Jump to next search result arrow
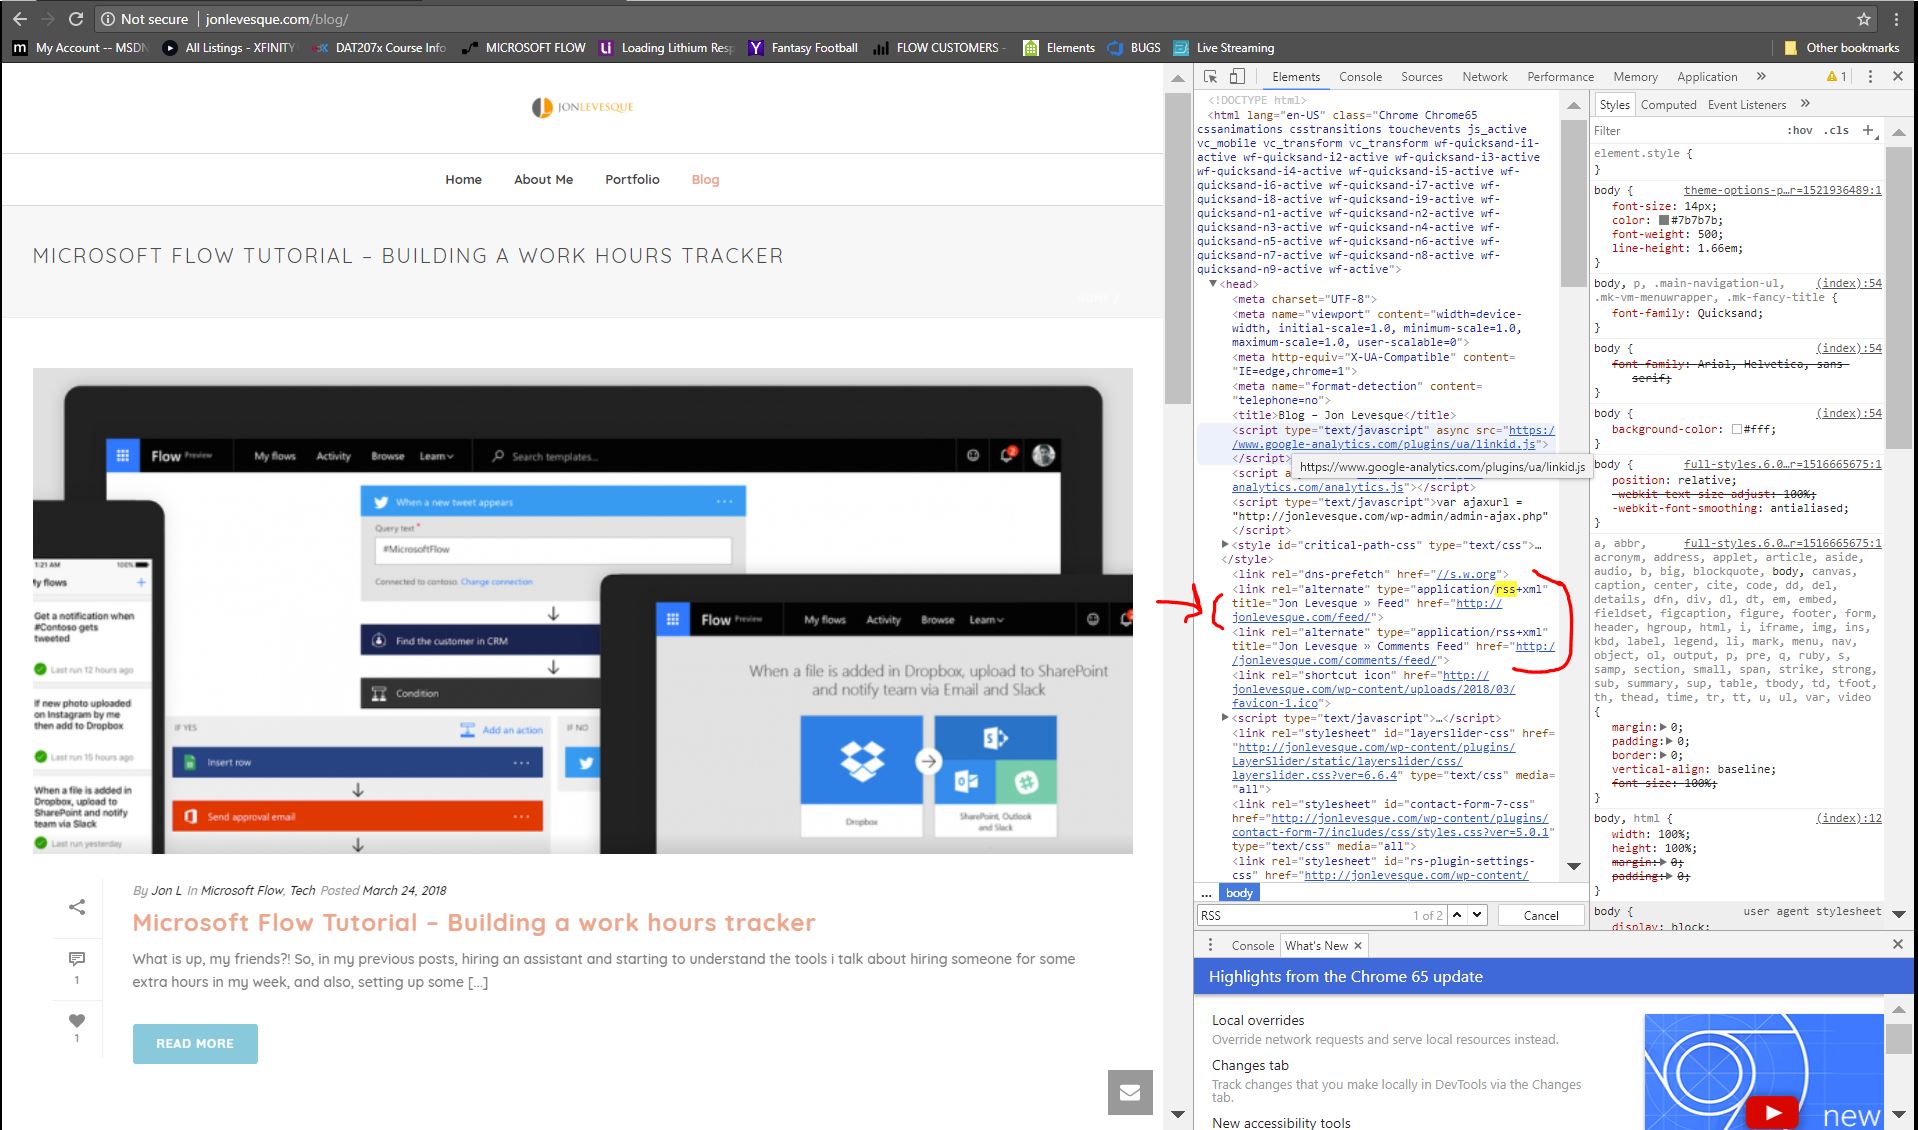 tap(1477, 915)
